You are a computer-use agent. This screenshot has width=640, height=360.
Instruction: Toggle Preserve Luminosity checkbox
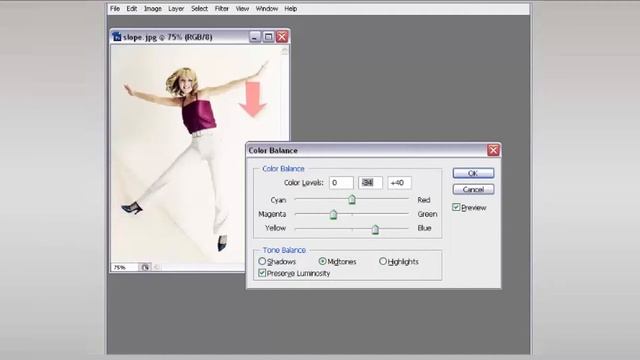[262, 273]
